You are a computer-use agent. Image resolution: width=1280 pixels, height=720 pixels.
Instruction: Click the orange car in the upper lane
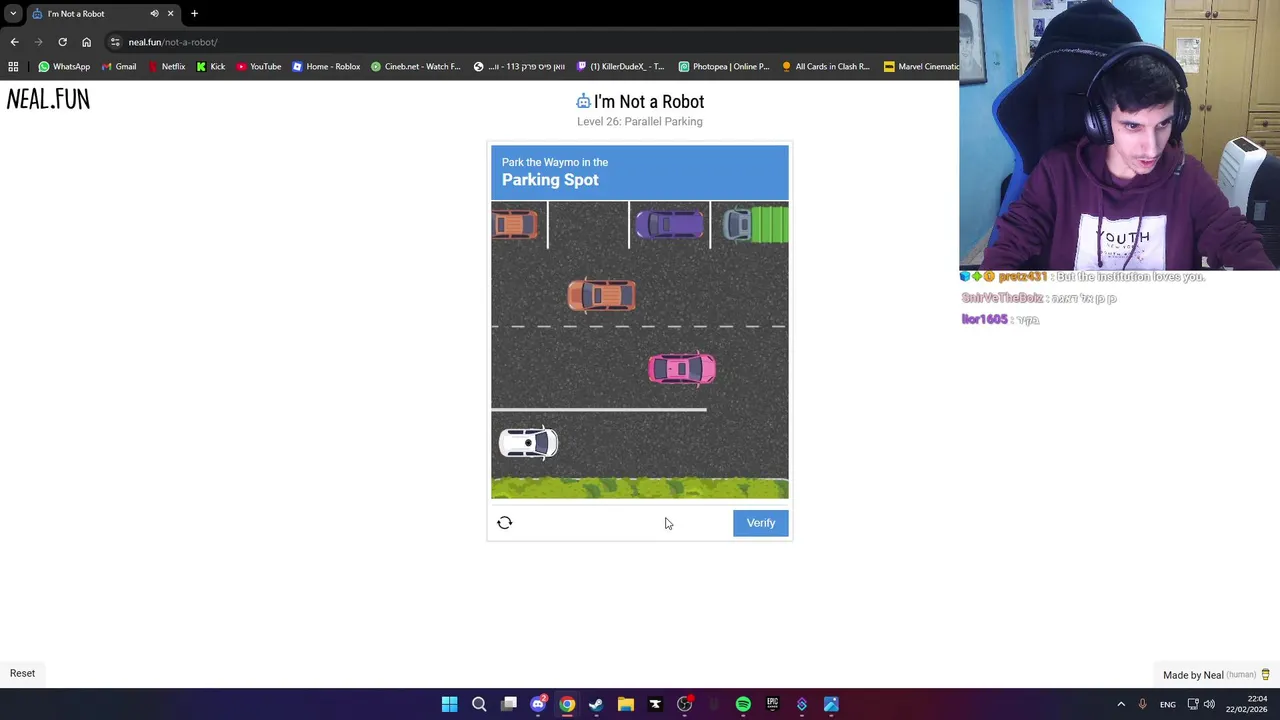602,295
